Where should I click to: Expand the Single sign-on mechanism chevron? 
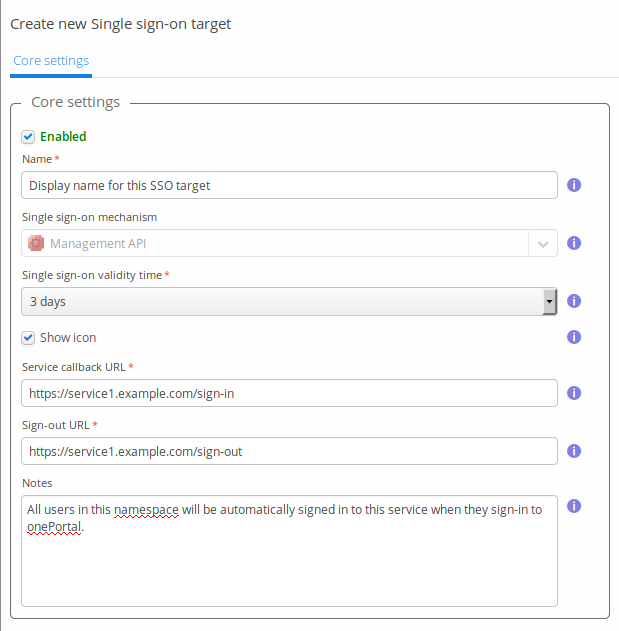(543, 243)
